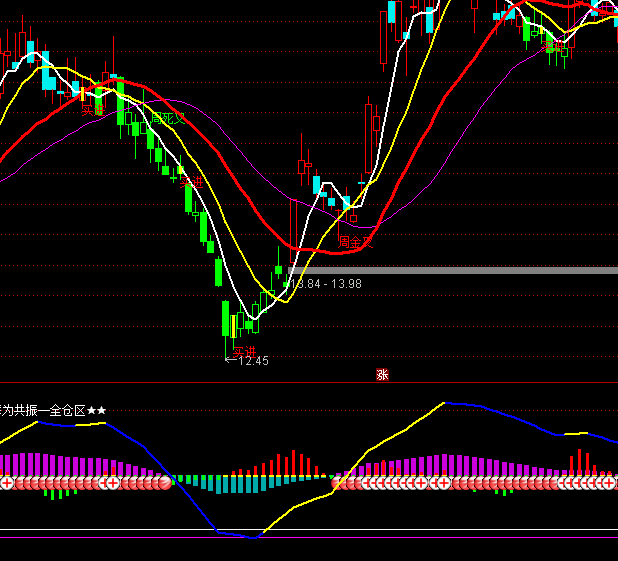This screenshot has height=561, width=618.
Task: Click the 12.45 low price label
Action: (x=252, y=361)
